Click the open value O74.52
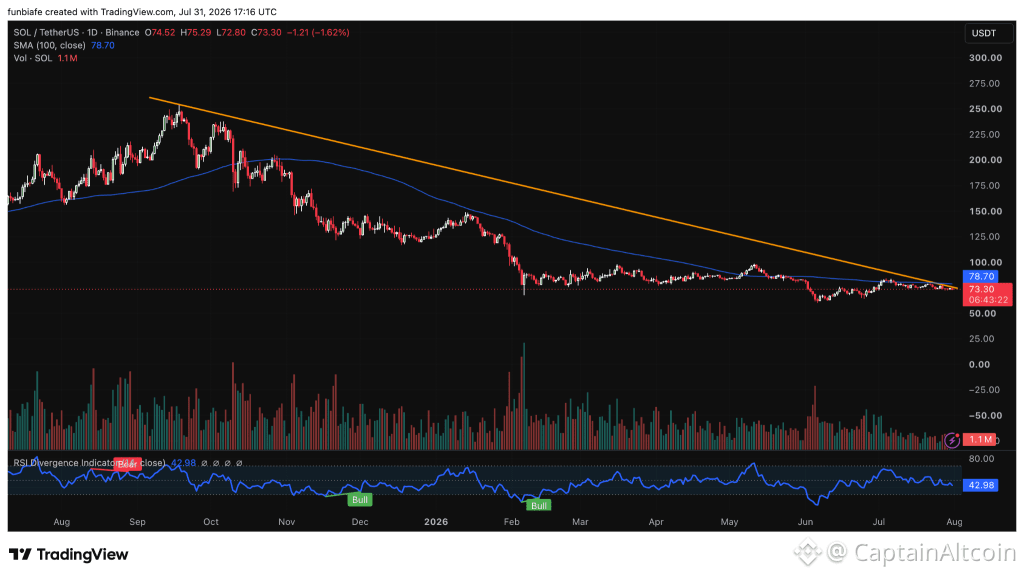 tap(160, 32)
